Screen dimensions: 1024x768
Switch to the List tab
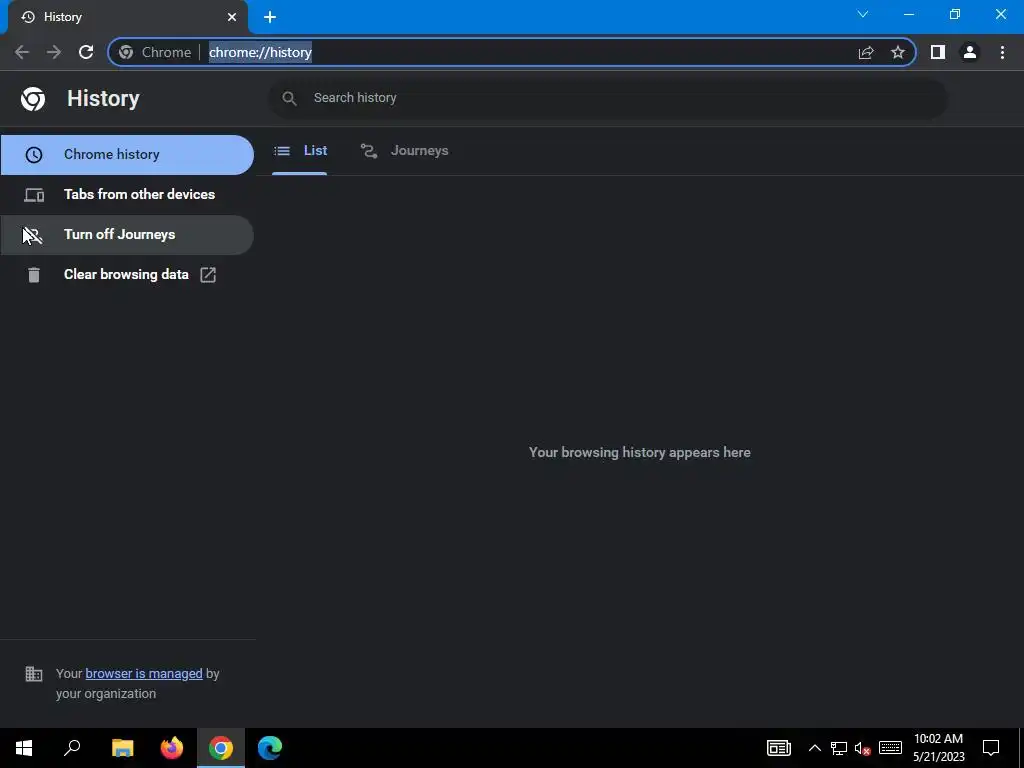(x=300, y=151)
